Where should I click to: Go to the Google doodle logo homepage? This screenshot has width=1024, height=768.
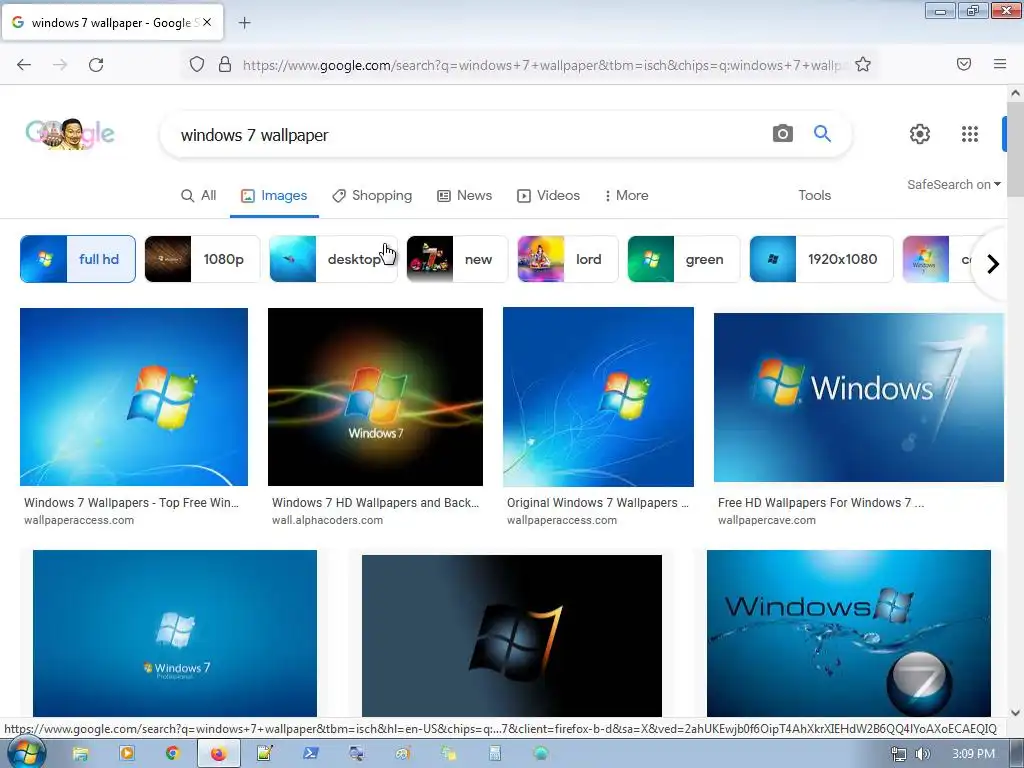70,134
